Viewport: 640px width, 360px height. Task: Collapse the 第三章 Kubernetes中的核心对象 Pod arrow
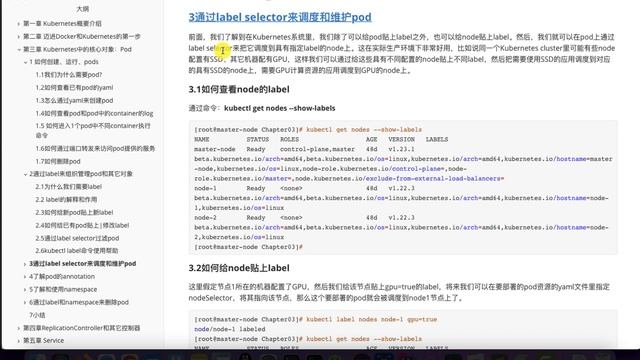click(x=19, y=49)
